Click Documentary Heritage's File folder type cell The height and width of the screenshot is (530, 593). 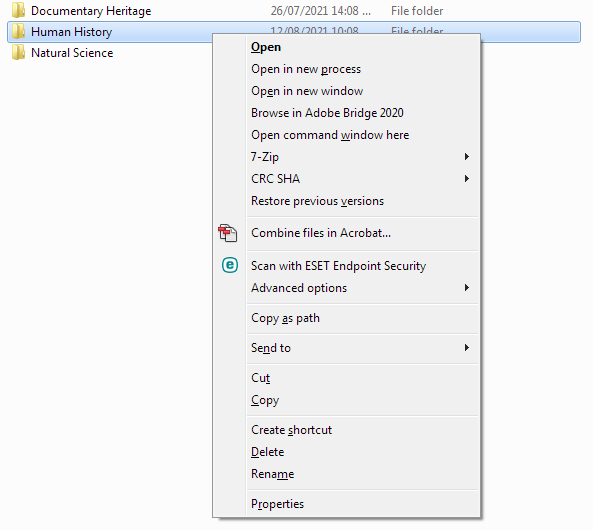pyautogui.click(x=417, y=11)
